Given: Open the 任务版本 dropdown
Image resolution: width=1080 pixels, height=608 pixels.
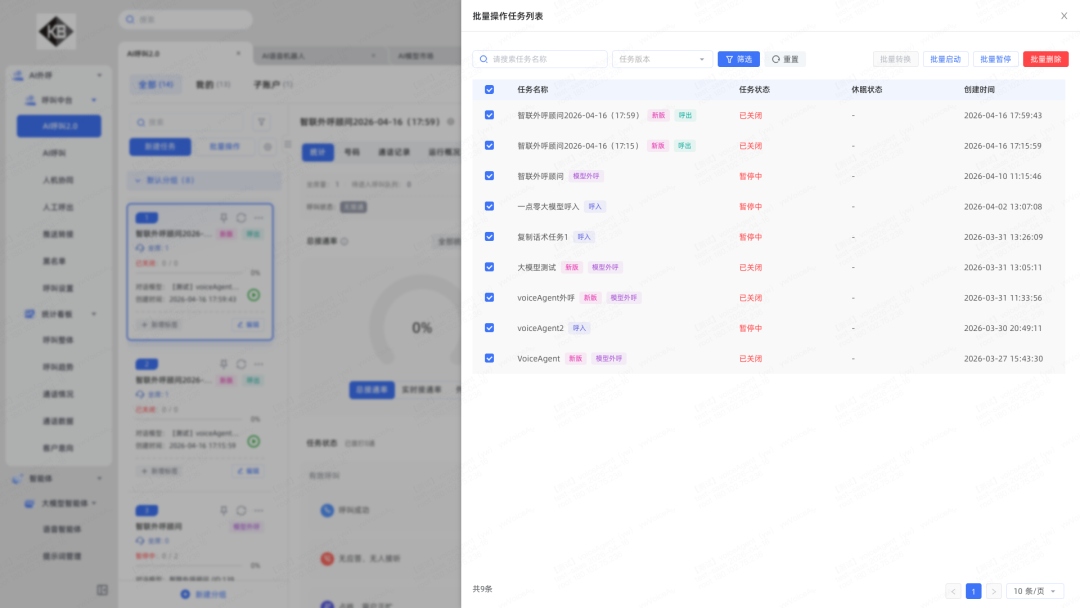Looking at the screenshot, I should point(662,59).
